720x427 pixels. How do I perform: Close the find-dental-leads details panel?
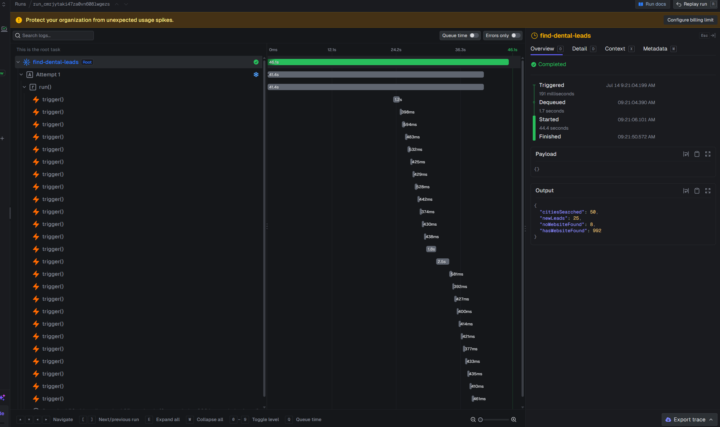click(x=713, y=35)
